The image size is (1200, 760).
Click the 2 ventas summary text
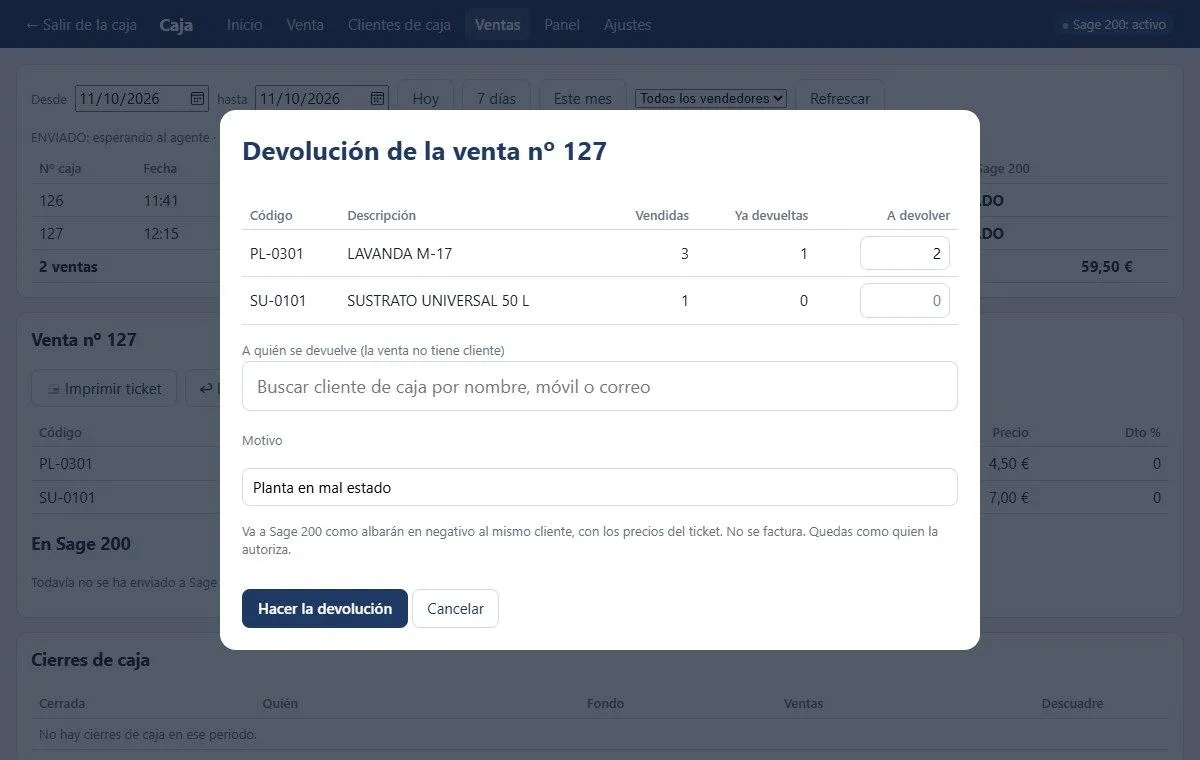tap(68, 267)
